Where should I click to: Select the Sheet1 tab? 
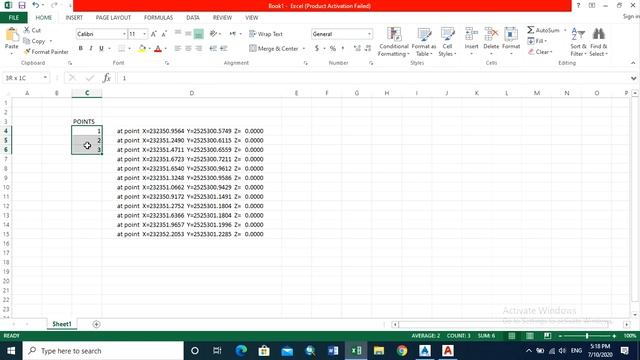coord(62,324)
